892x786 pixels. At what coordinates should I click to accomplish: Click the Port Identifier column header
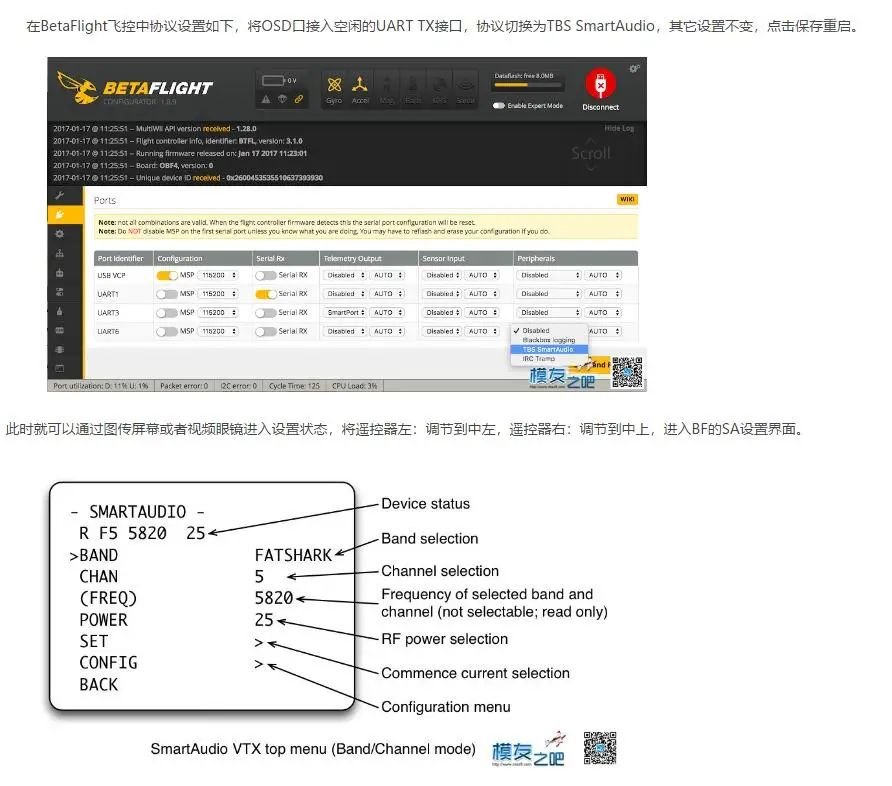(121, 259)
